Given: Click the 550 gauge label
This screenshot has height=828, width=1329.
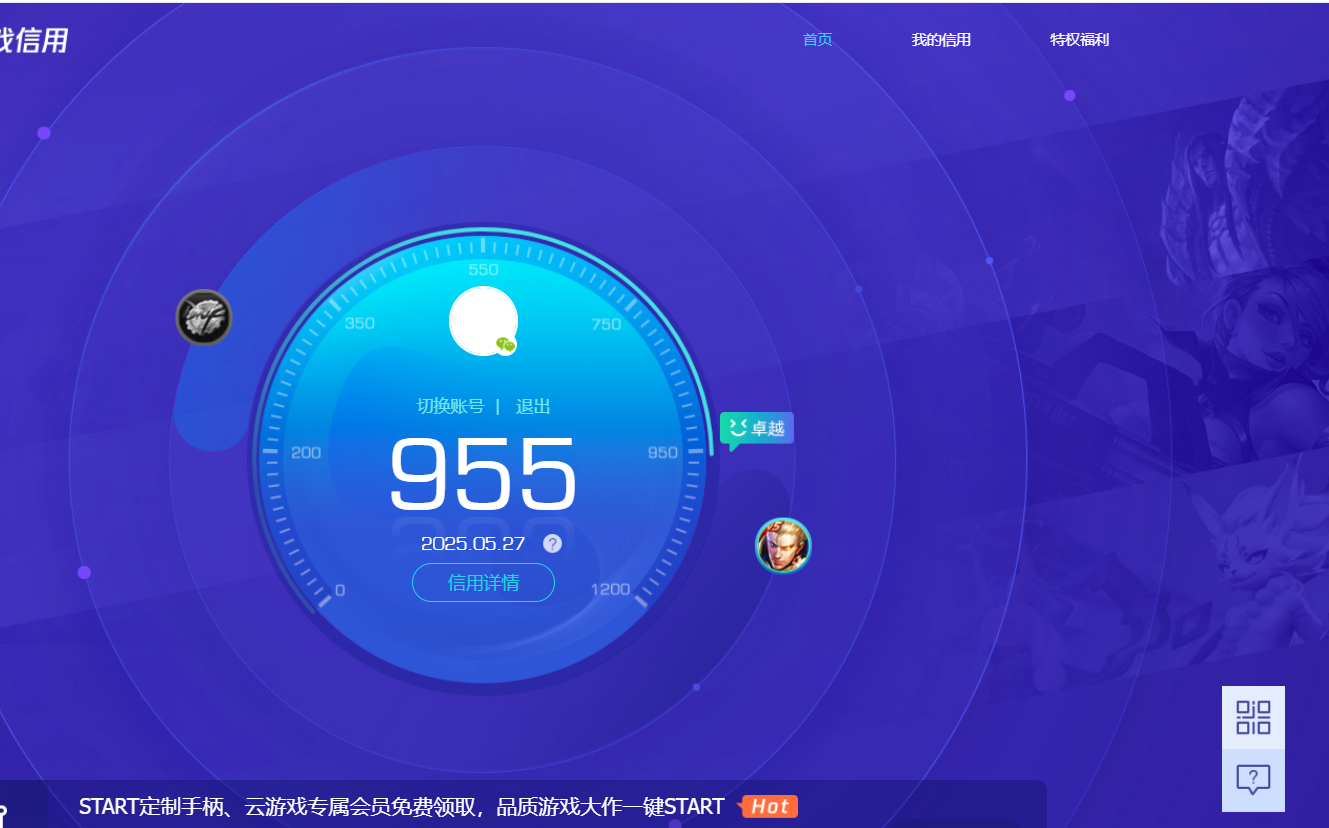Looking at the screenshot, I should (483, 270).
